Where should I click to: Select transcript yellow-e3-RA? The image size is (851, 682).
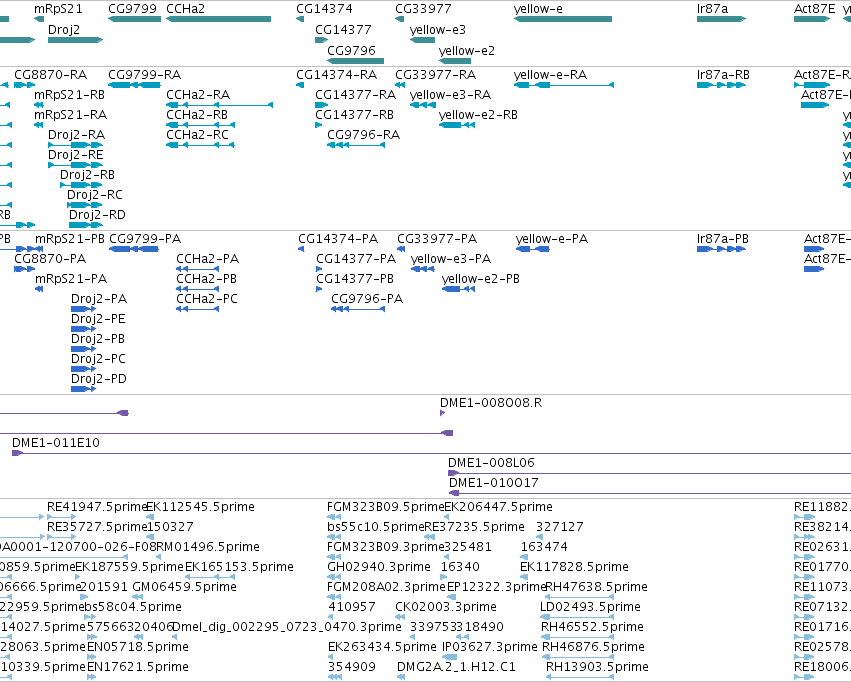click(423, 105)
